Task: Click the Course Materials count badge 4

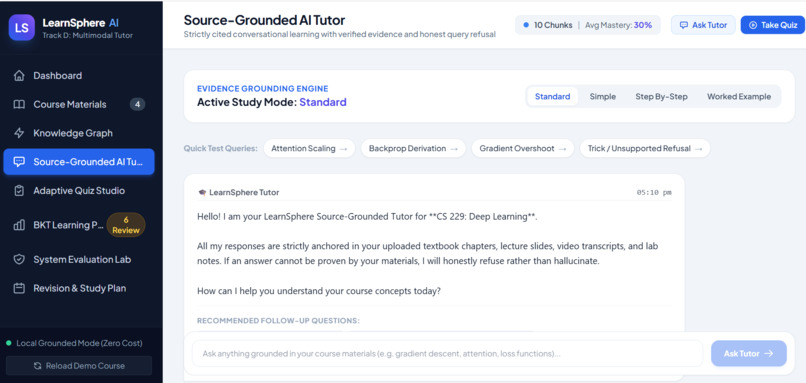Action: [x=137, y=104]
